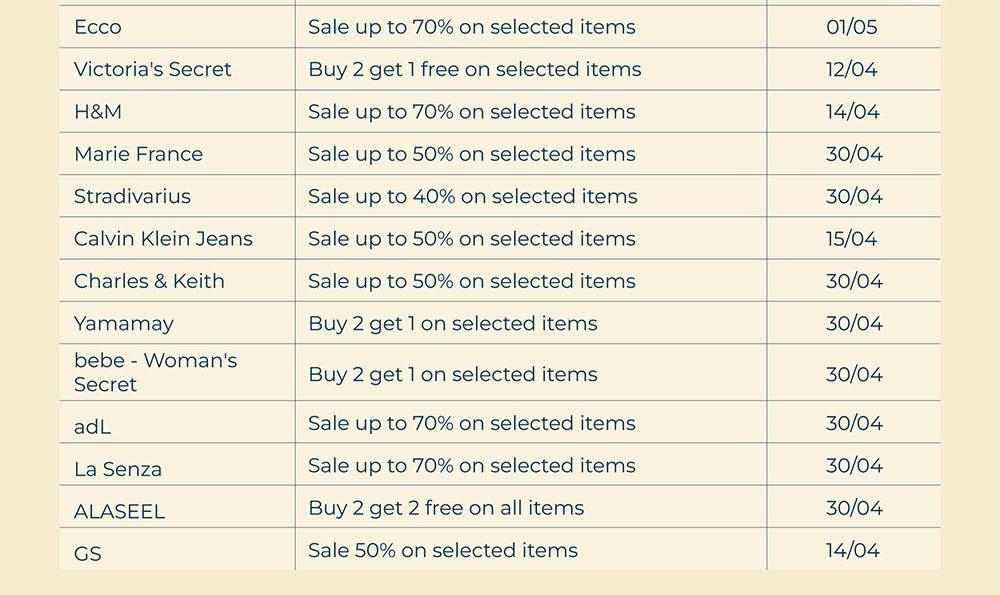This screenshot has height=595, width=1000.
Task: Select the Marie France store name
Action: (138, 154)
